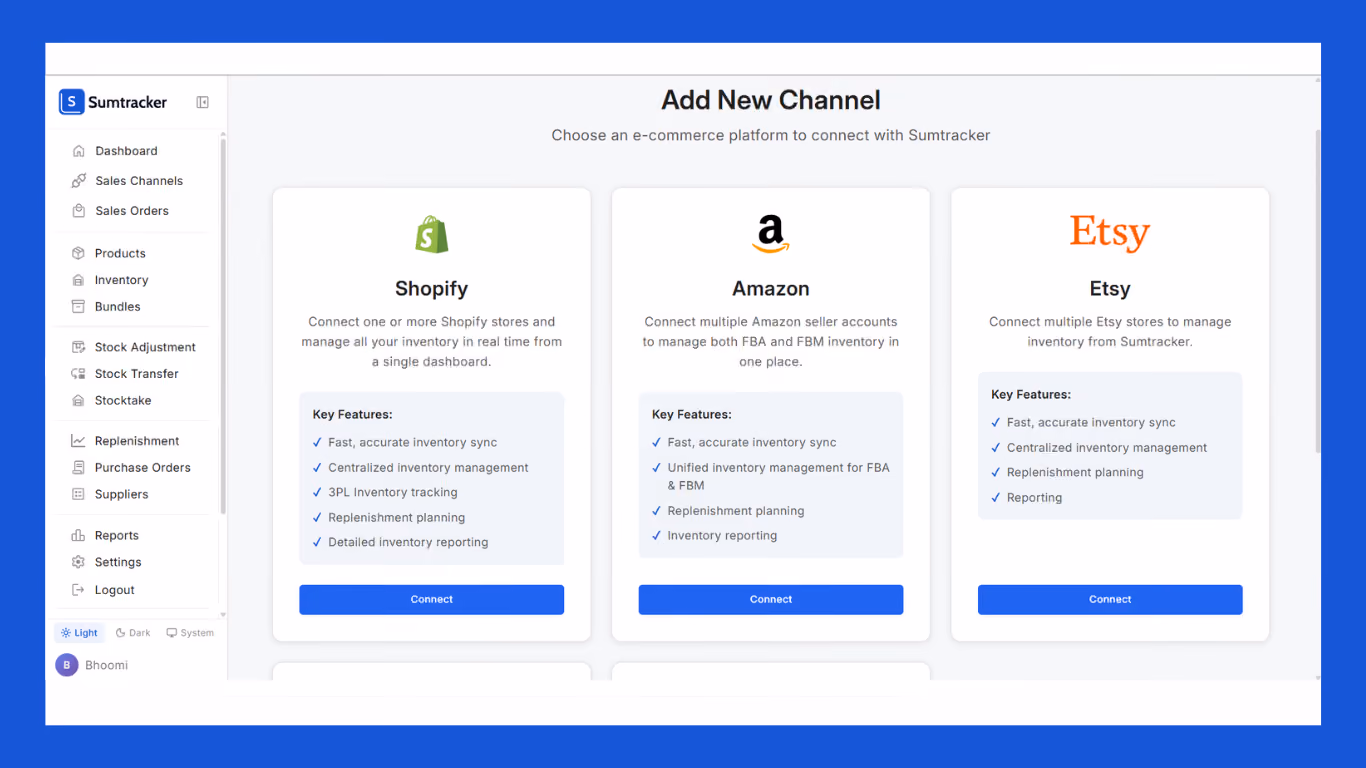
Task: Click the Amazon logo
Action: click(x=771, y=235)
